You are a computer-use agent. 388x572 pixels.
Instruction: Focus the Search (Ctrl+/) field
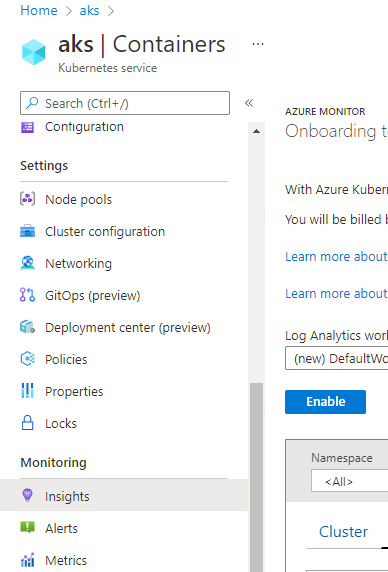[125, 103]
